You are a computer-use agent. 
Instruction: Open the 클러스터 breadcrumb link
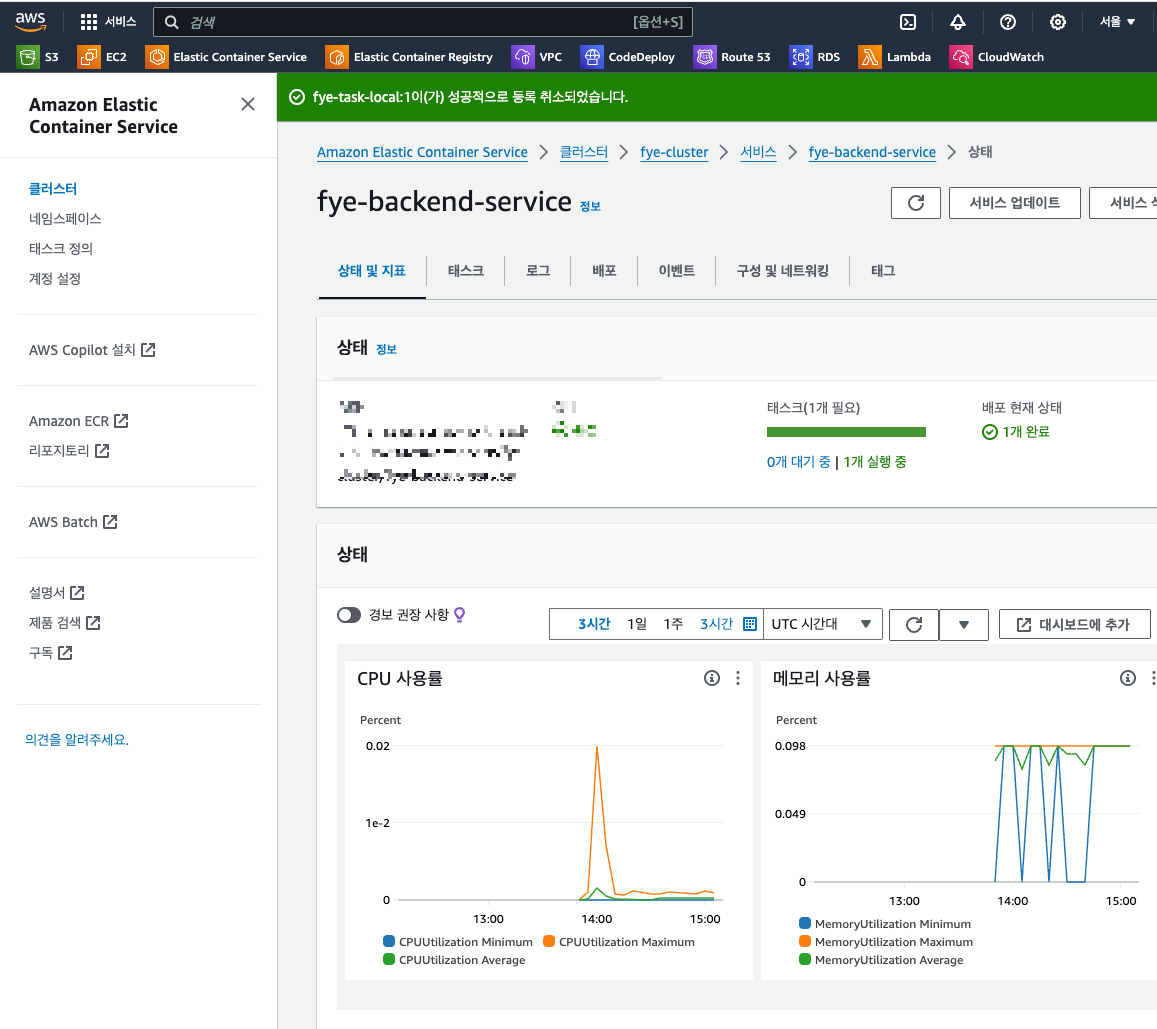pos(584,152)
